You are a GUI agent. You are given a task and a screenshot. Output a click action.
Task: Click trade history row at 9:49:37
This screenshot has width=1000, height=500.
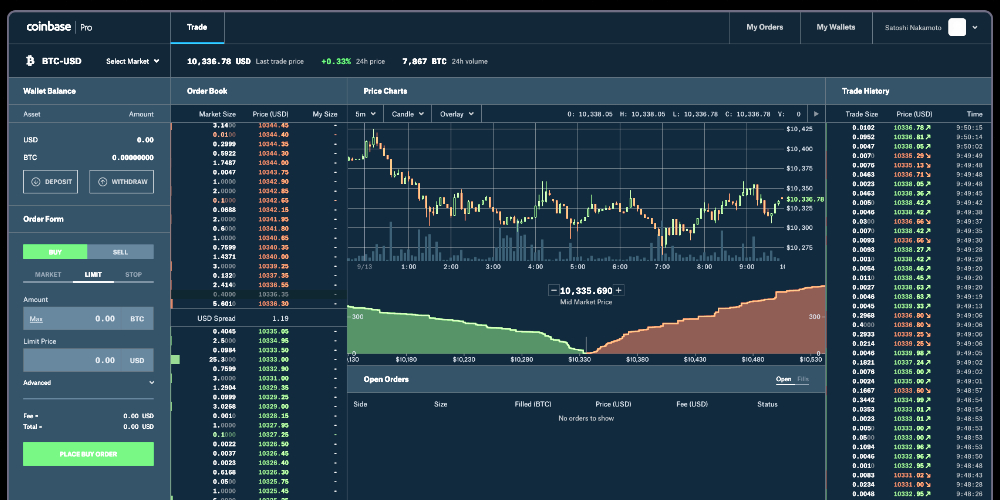coord(911,221)
